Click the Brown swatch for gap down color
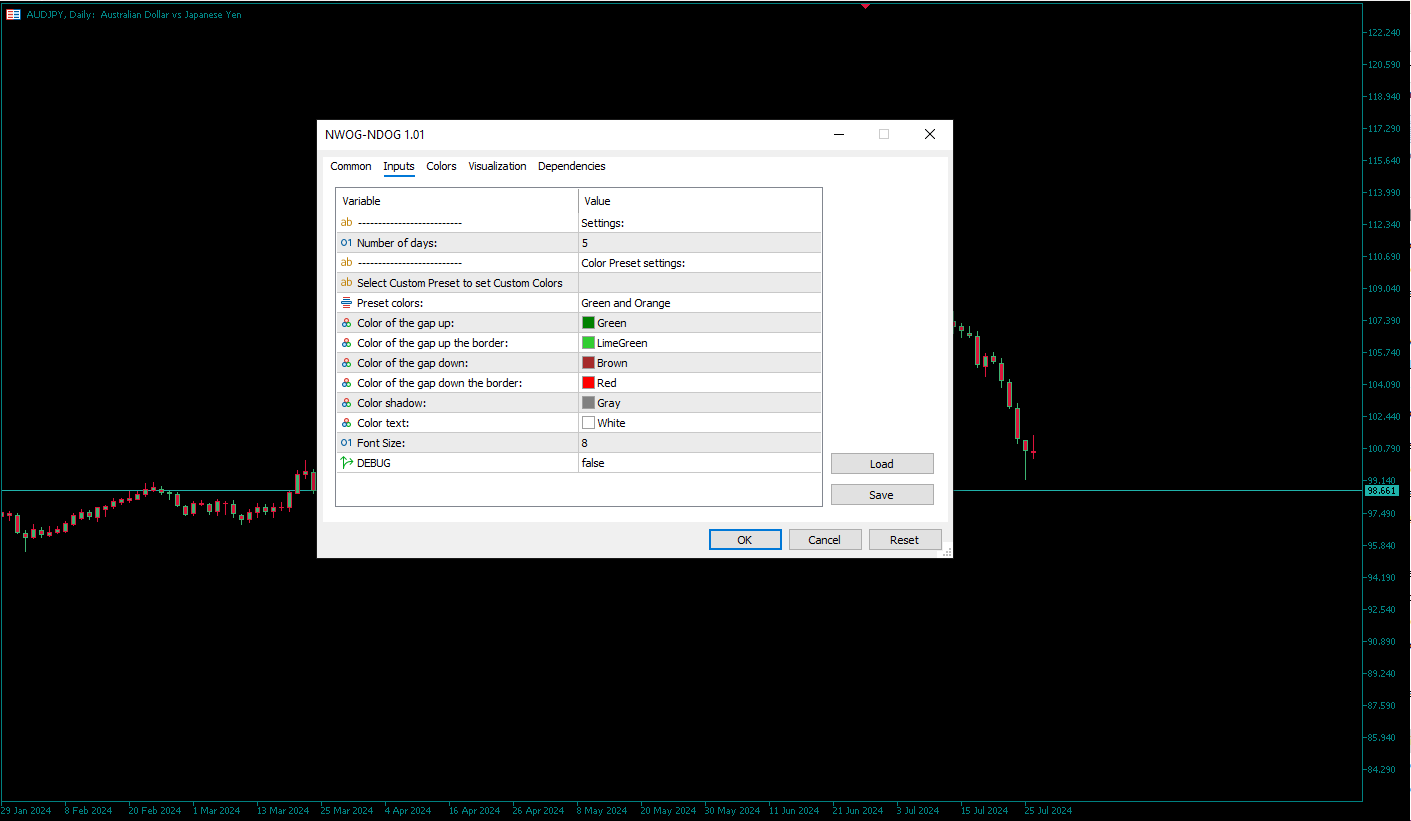1411x821 pixels. pos(588,363)
